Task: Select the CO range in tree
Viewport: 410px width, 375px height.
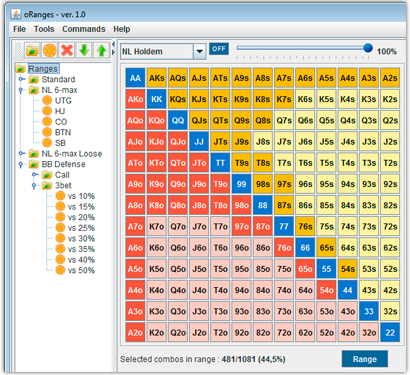Action: [61, 122]
